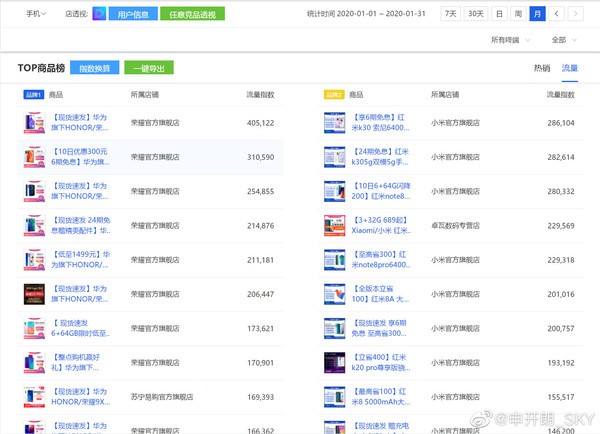Viewport: 600px width, 434px height.
Task: Open the 全部 filter dropdown
Action: click(x=563, y=40)
